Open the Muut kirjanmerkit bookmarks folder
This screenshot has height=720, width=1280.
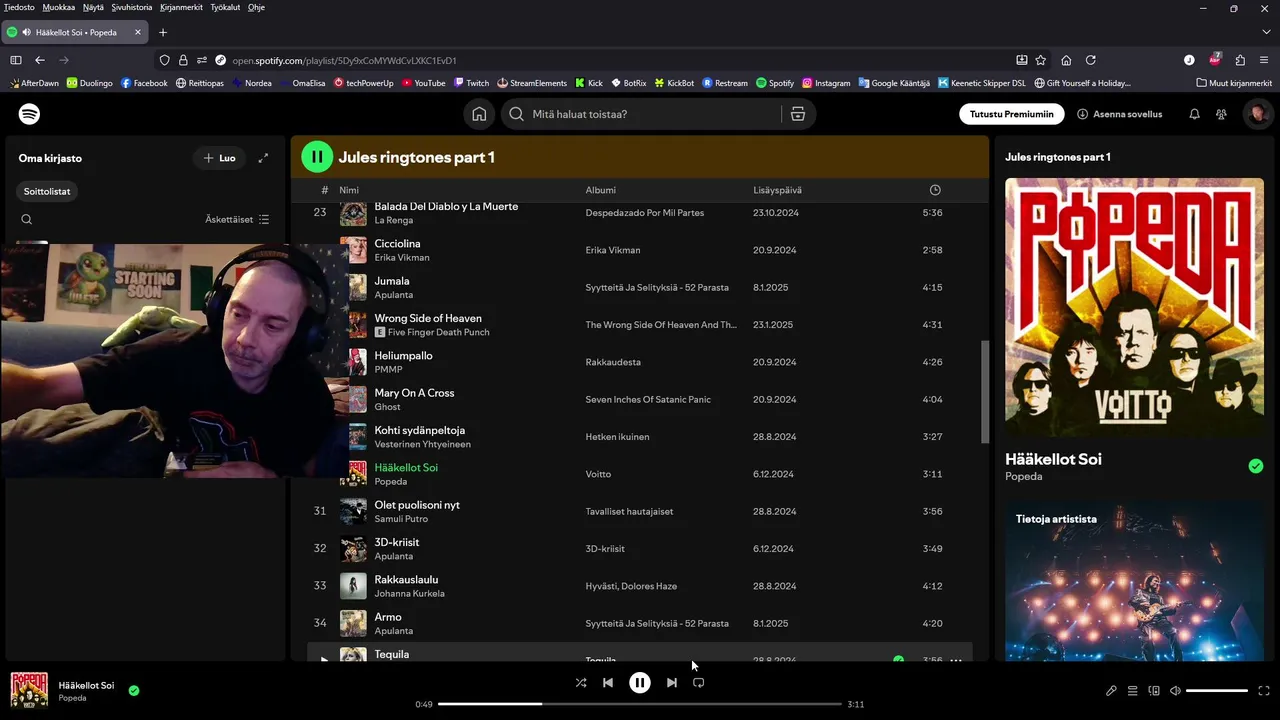coord(1234,83)
